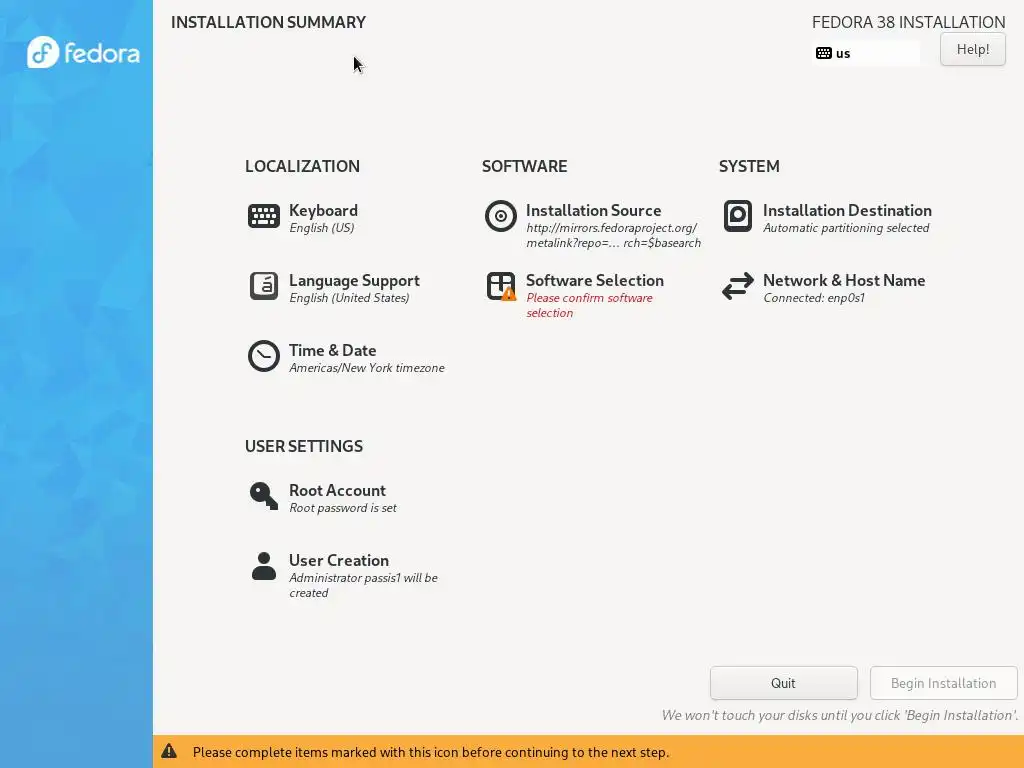Screen dimensions: 1024x768
Task: Click the Keyboard layout icon
Action: coord(264,216)
